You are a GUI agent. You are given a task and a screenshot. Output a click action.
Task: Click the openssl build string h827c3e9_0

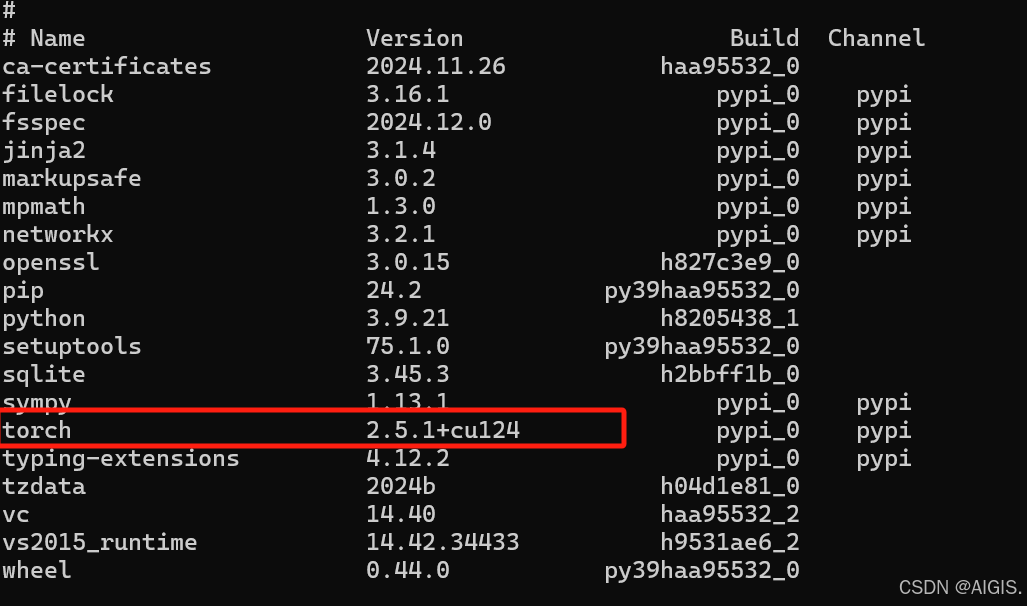click(x=729, y=263)
